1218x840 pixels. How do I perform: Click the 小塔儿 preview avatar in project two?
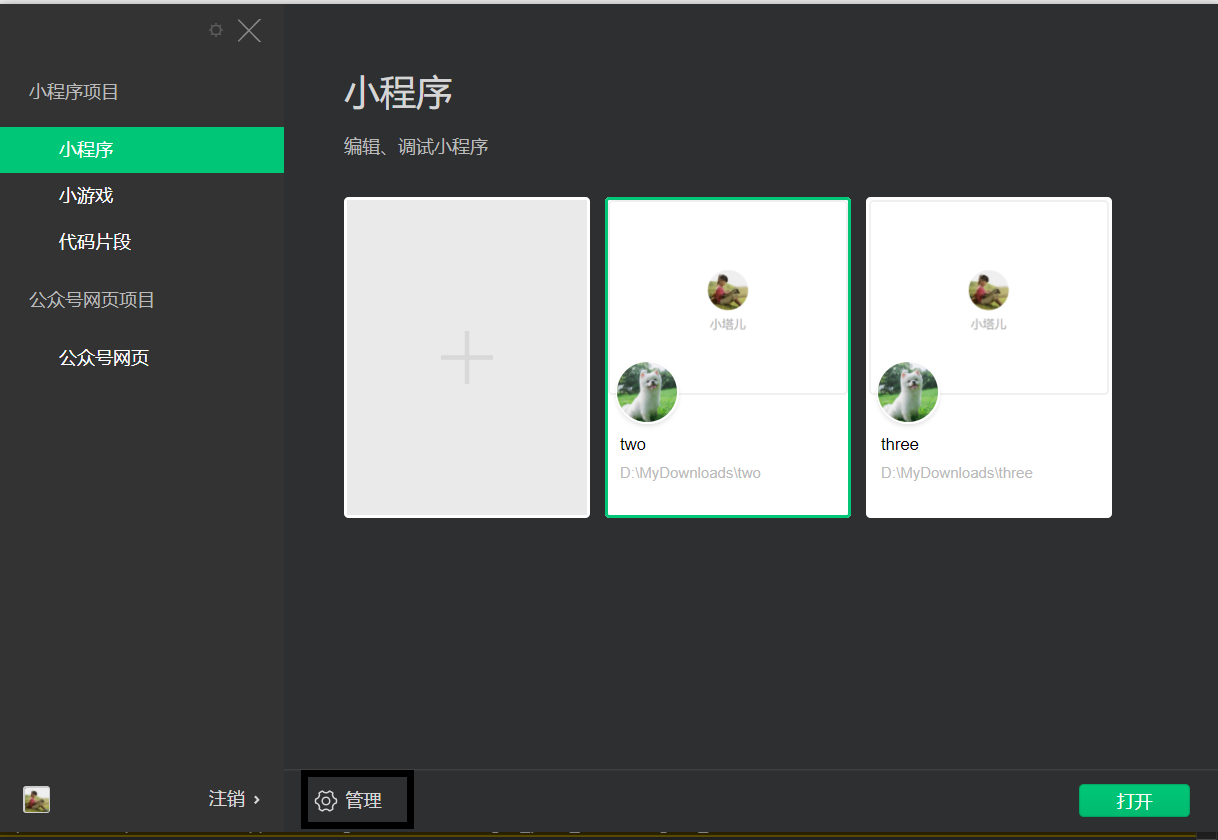(x=728, y=290)
